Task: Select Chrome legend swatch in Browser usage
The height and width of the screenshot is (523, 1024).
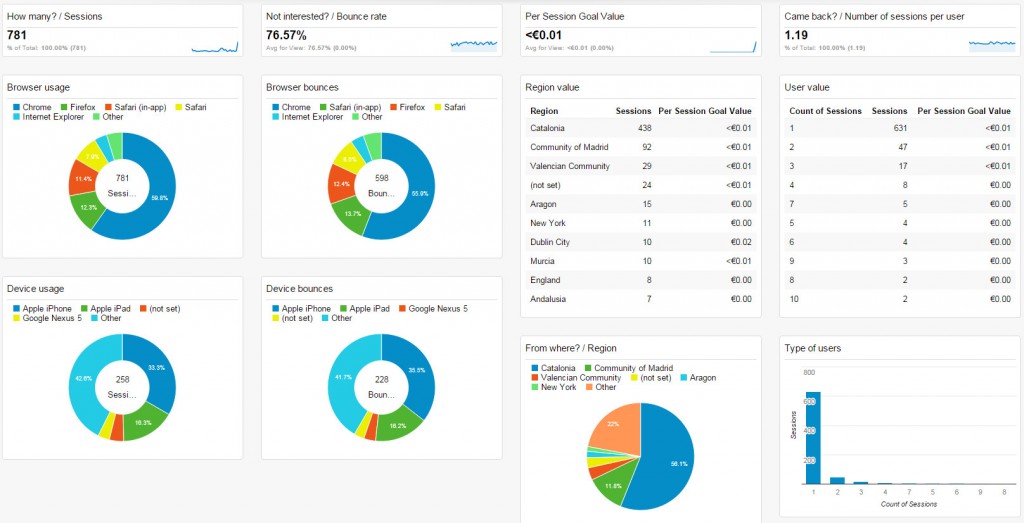Action: [17, 107]
